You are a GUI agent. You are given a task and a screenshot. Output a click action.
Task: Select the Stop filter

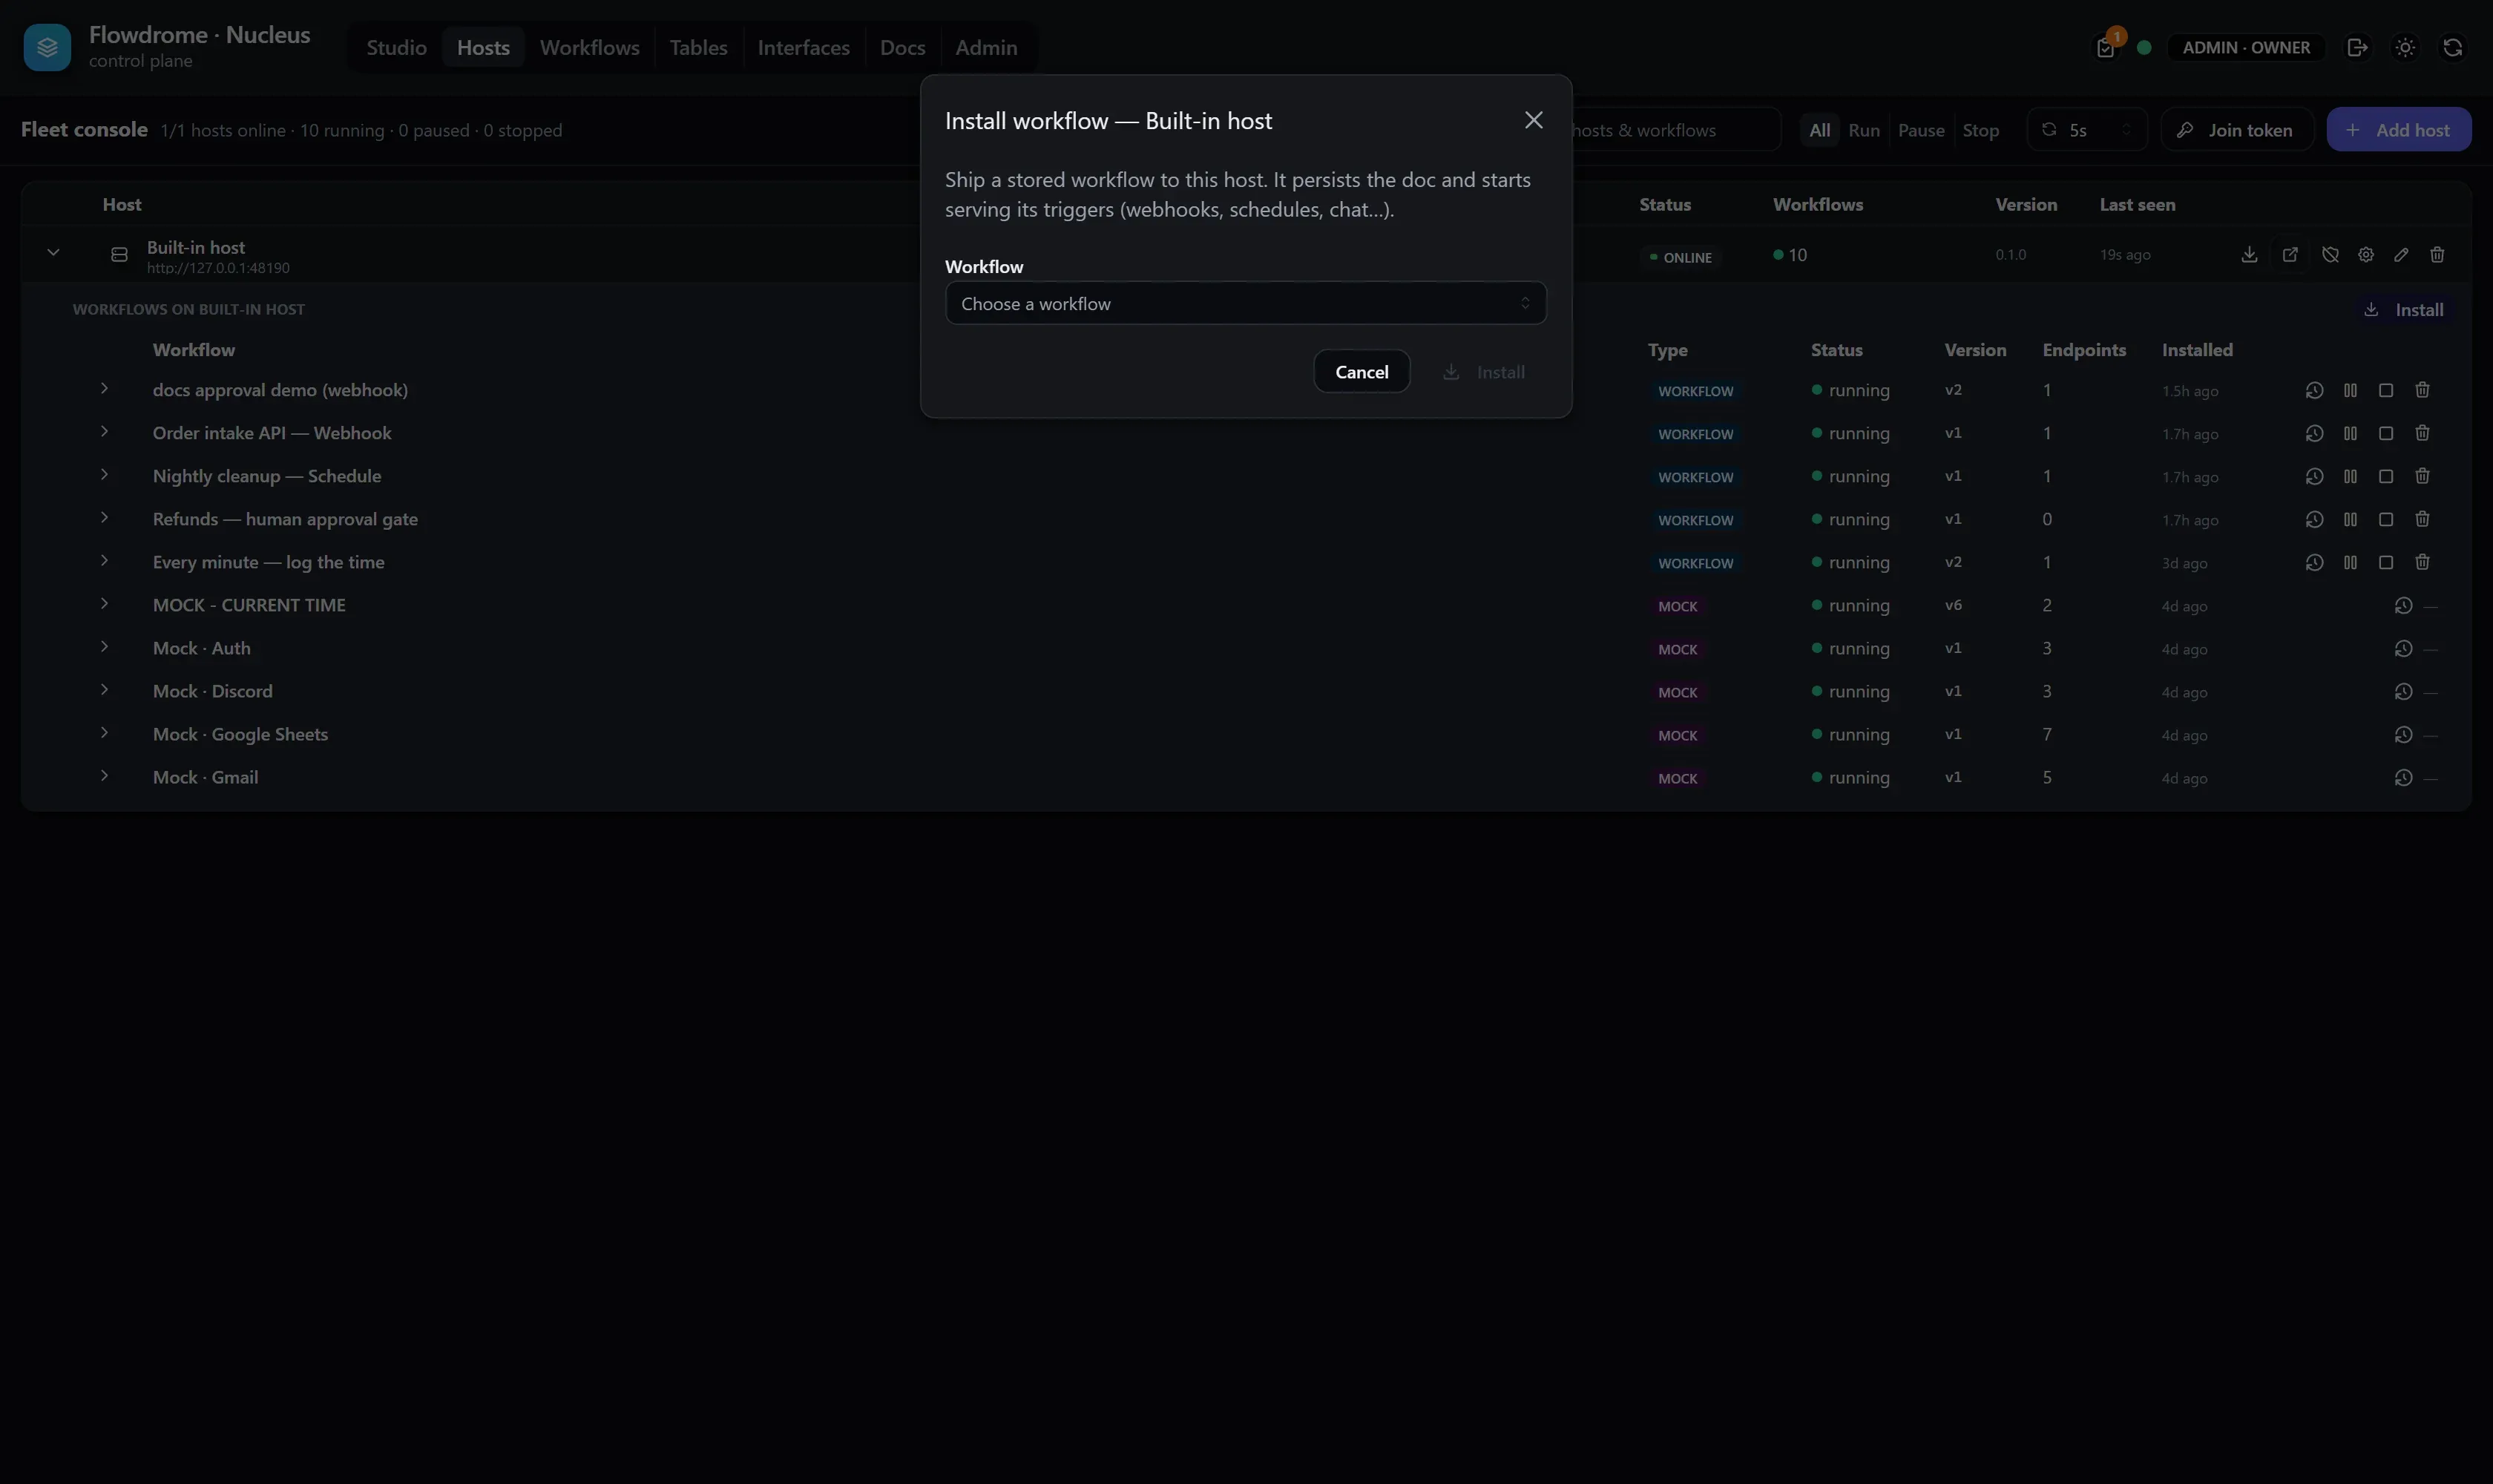point(1980,130)
